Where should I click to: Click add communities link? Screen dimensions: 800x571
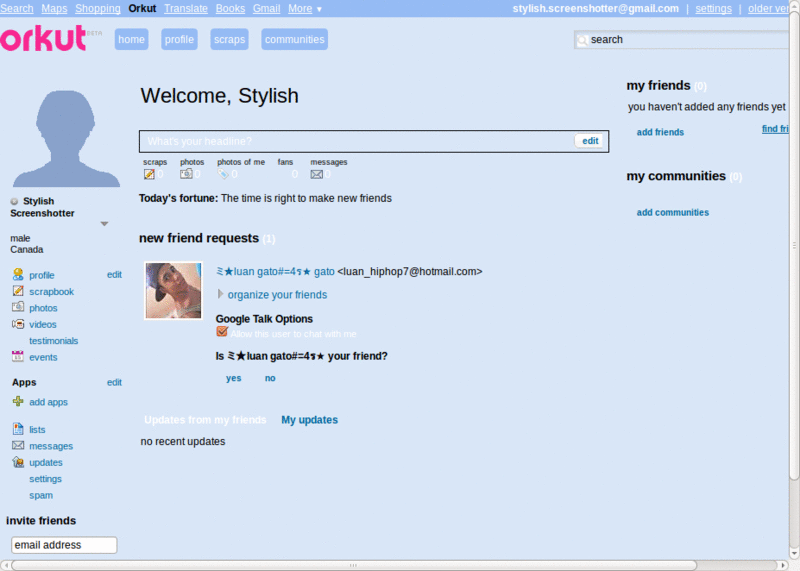click(x=672, y=212)
